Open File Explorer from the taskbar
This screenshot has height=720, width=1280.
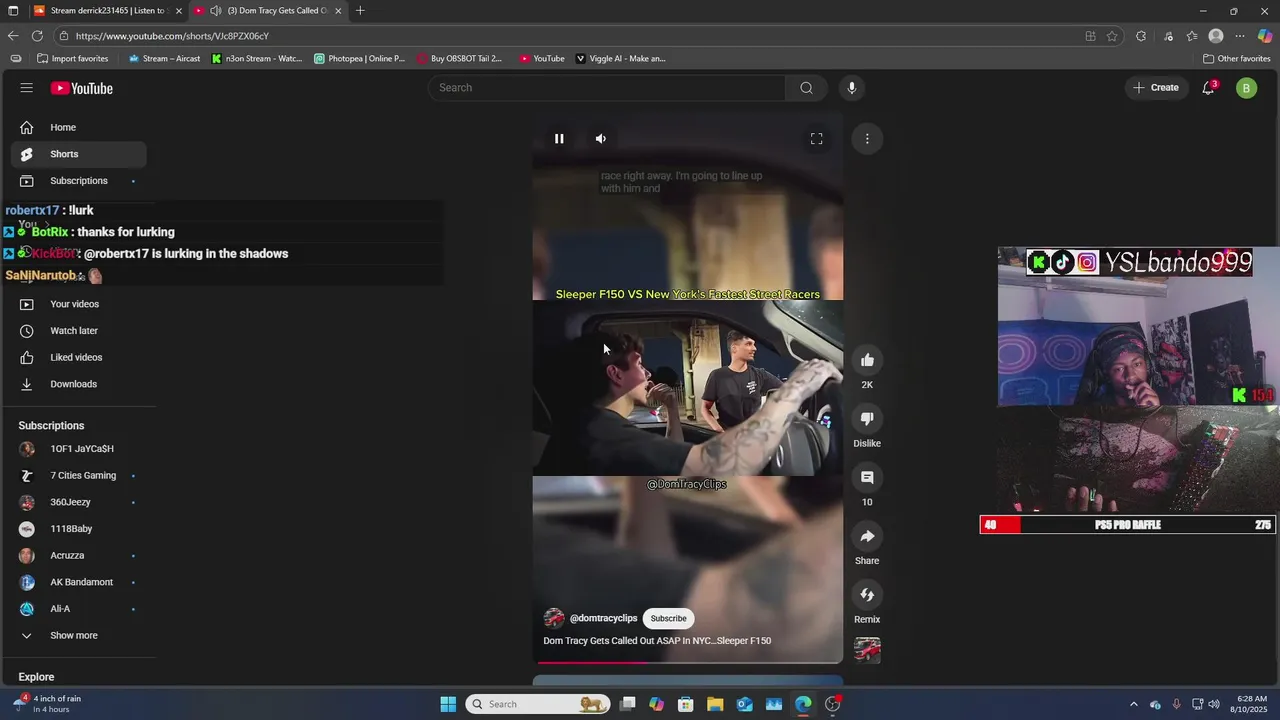click(715, 704)
